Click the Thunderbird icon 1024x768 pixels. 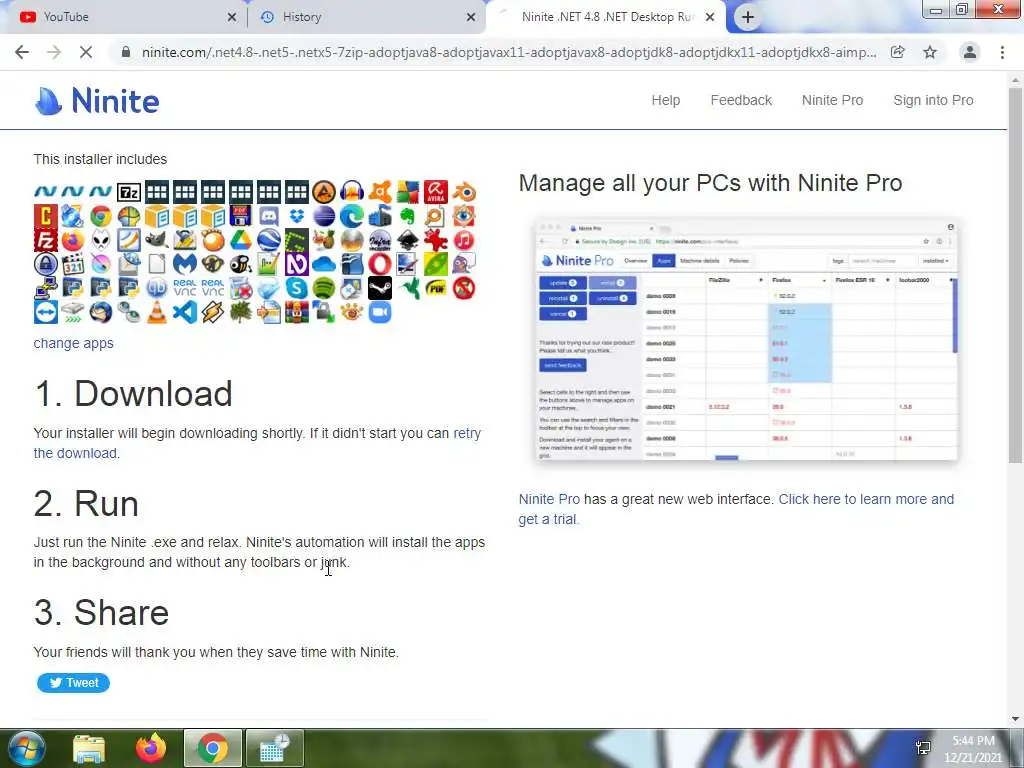coord(101,312)
